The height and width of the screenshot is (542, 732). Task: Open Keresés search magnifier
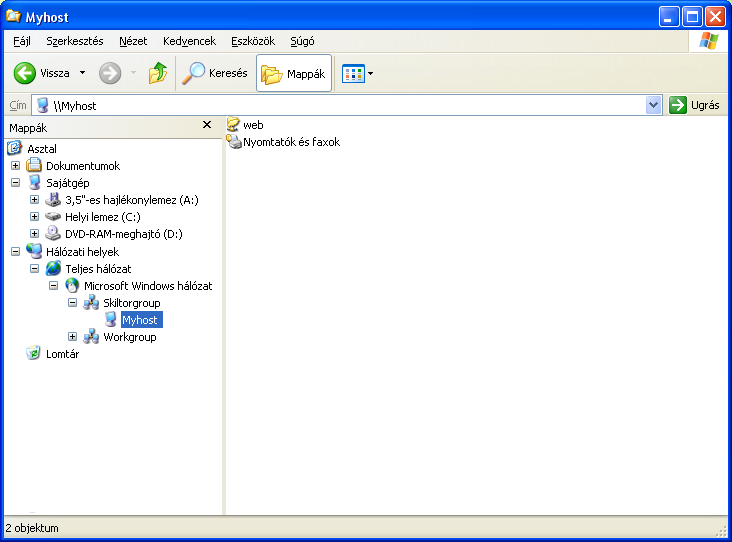tap(193, 73)
